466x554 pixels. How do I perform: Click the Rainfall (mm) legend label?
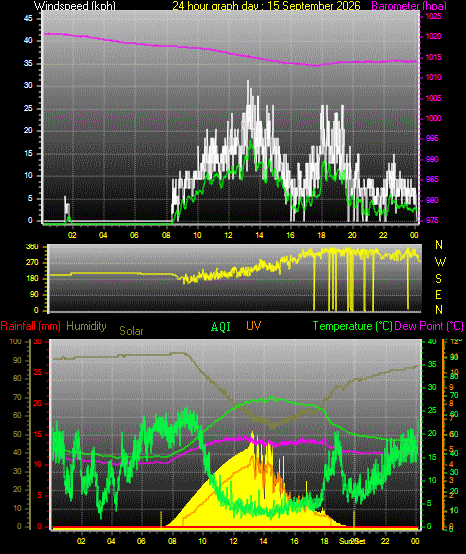pos(30,326)
